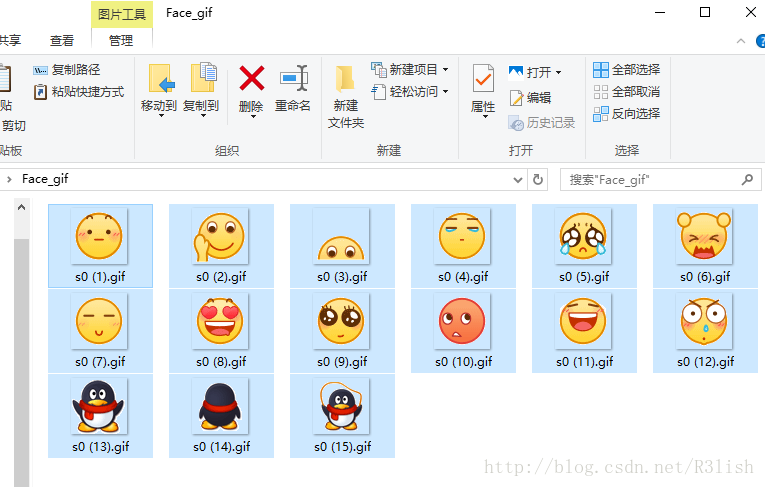Select file s0 (3).gif
The image size is (765, 487).
click(x=342, y=246)
